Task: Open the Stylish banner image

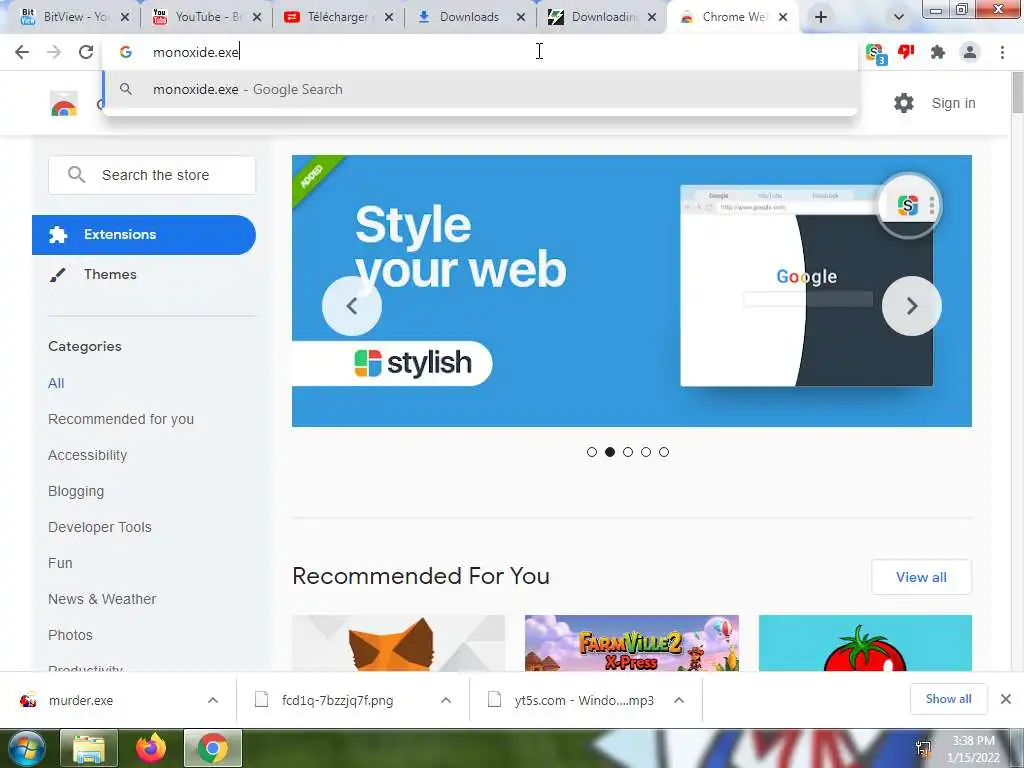Action: (x=632, y=291)
